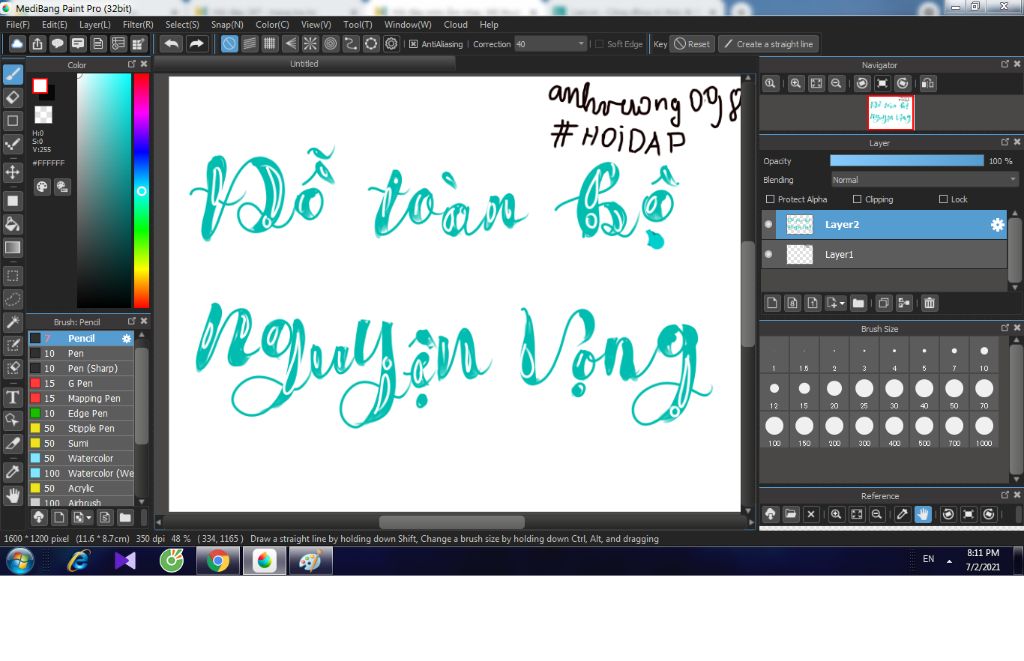
Task: Select the Brush tool in left toolbar
Action: [12, 74]
